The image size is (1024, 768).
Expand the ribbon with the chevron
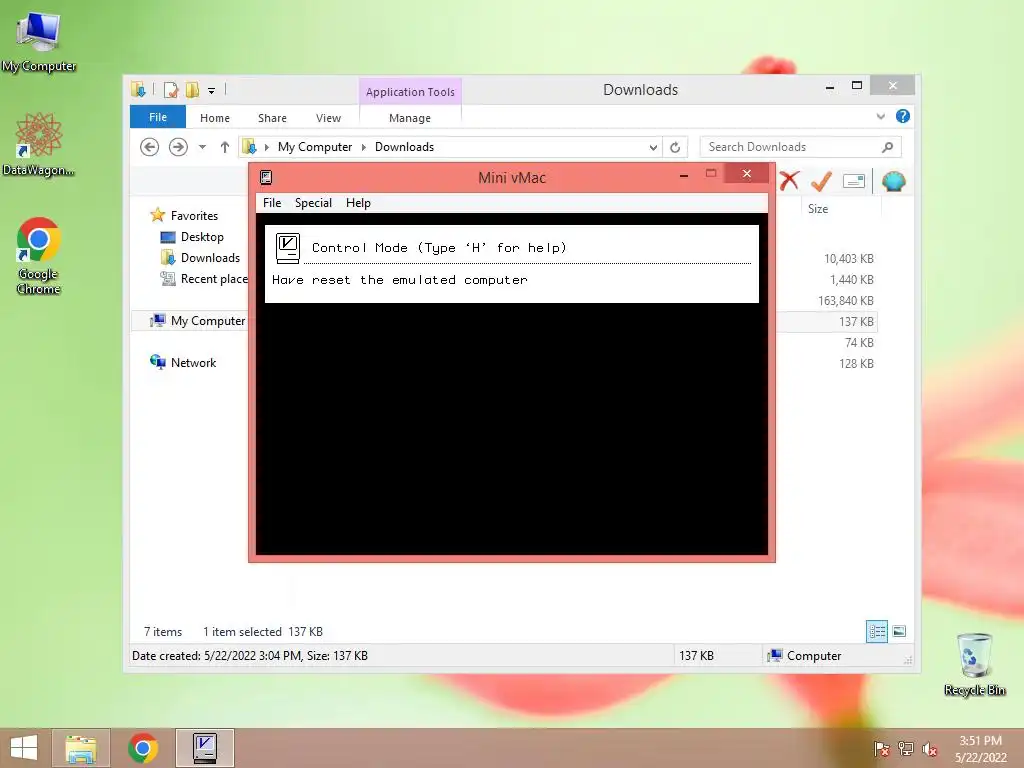pyautogui.click(x=880, y=116)
